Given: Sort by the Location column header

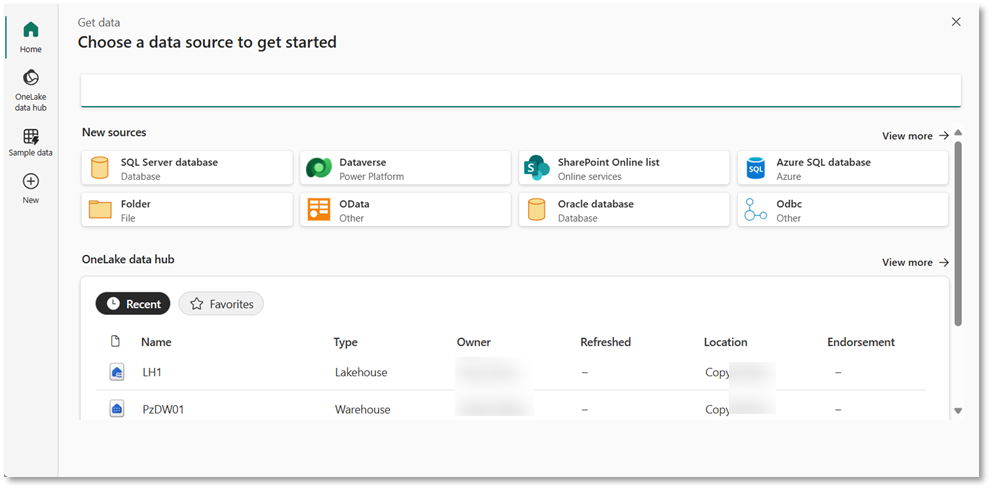Looking at the screenshot, I should 726,342.
